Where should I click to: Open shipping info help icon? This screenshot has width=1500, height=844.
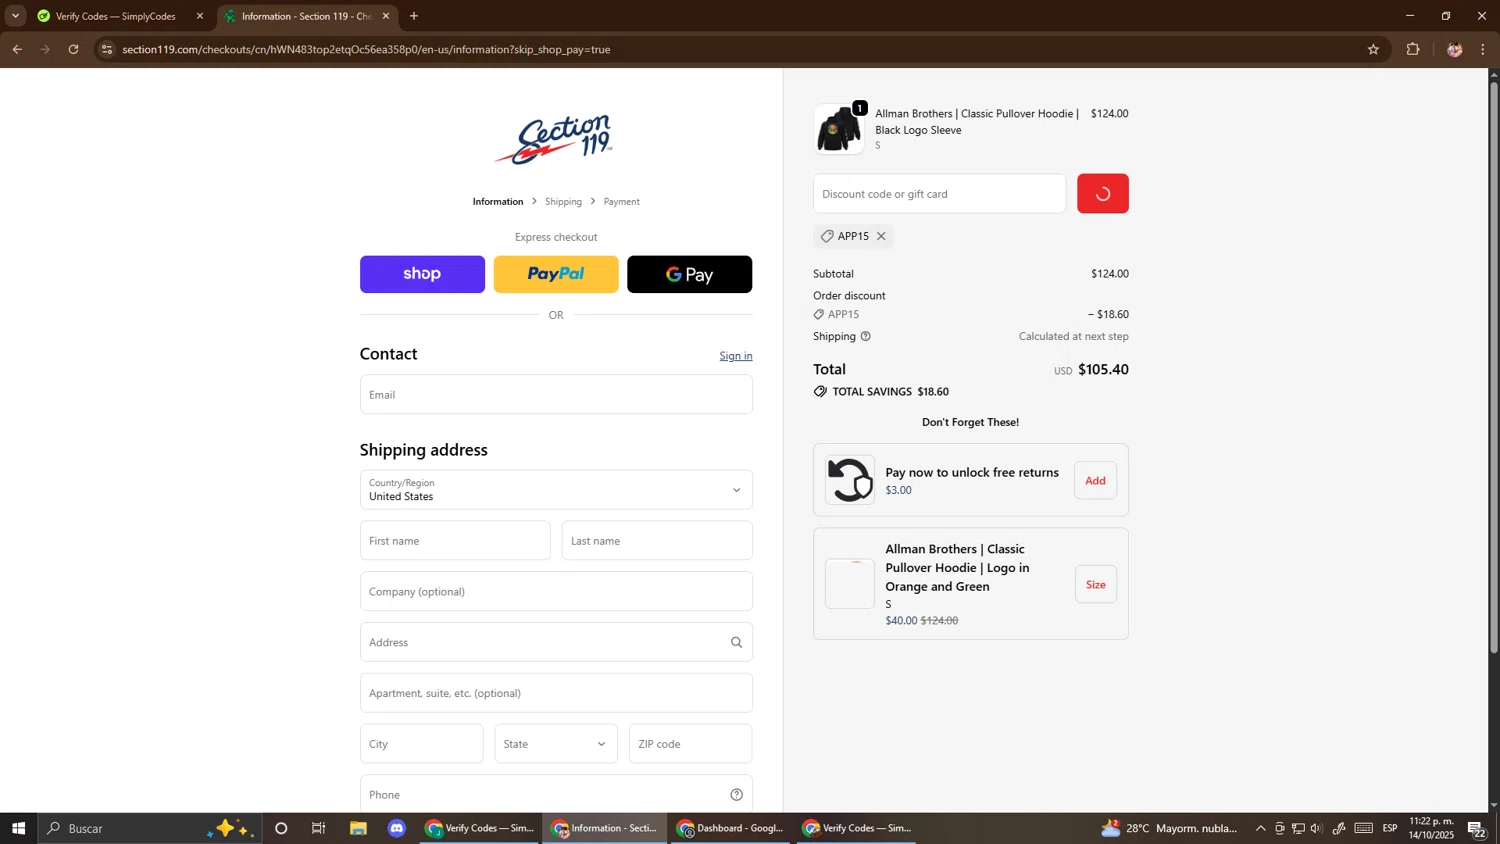pos(866,337)
